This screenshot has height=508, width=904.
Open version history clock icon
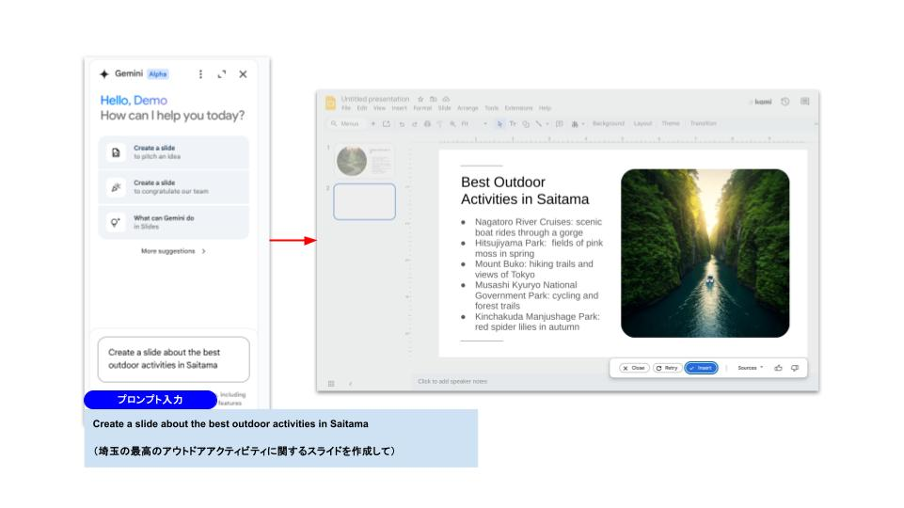[x=785, y=101]
